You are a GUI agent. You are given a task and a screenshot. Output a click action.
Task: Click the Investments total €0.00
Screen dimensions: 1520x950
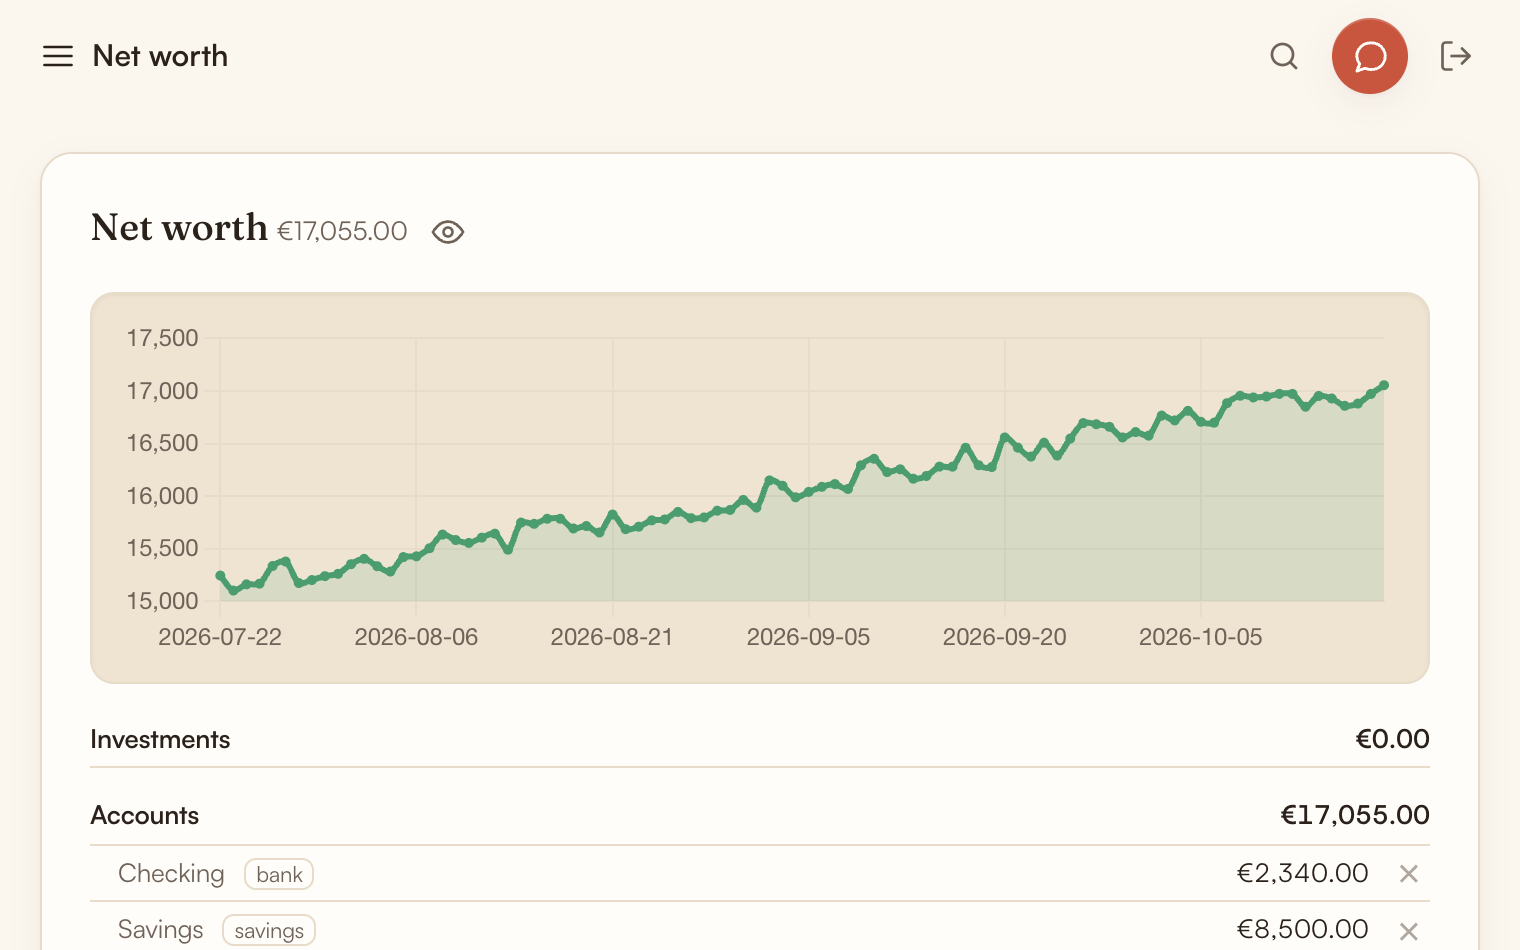1392,739
